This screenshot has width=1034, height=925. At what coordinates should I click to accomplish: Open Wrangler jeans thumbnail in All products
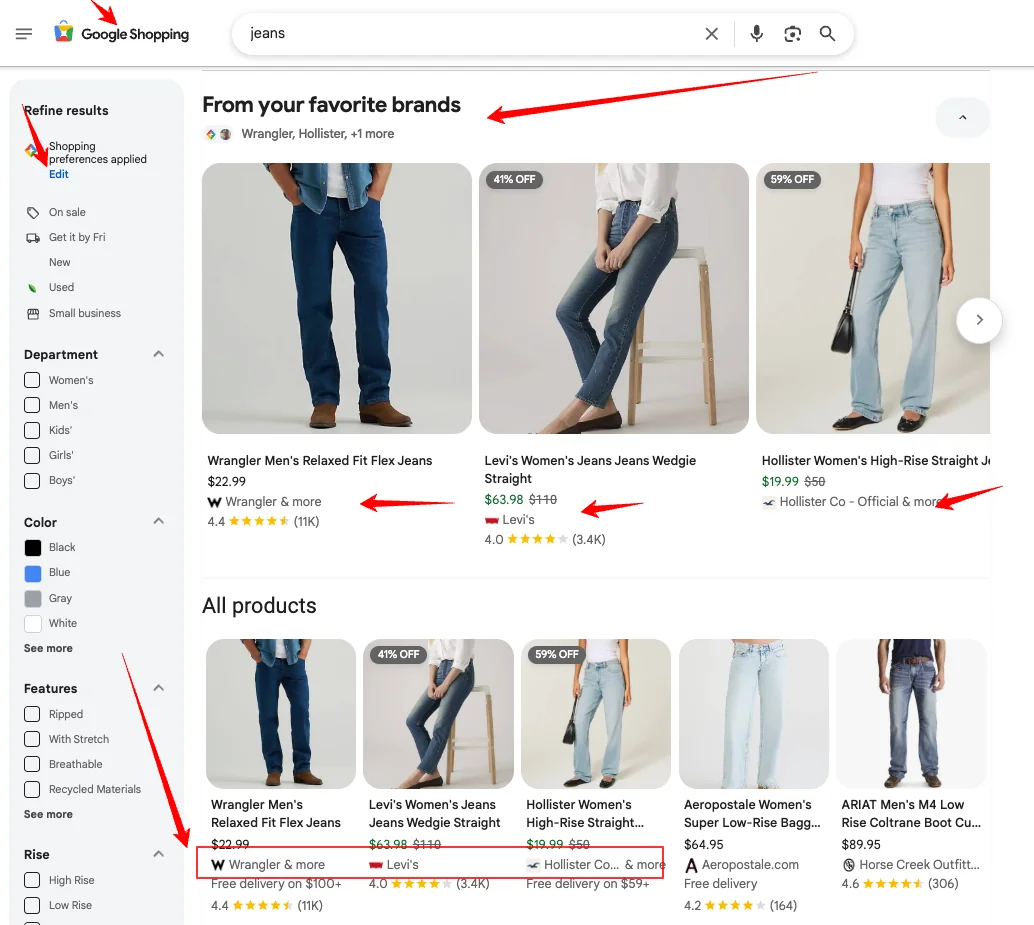pos(281,714)
